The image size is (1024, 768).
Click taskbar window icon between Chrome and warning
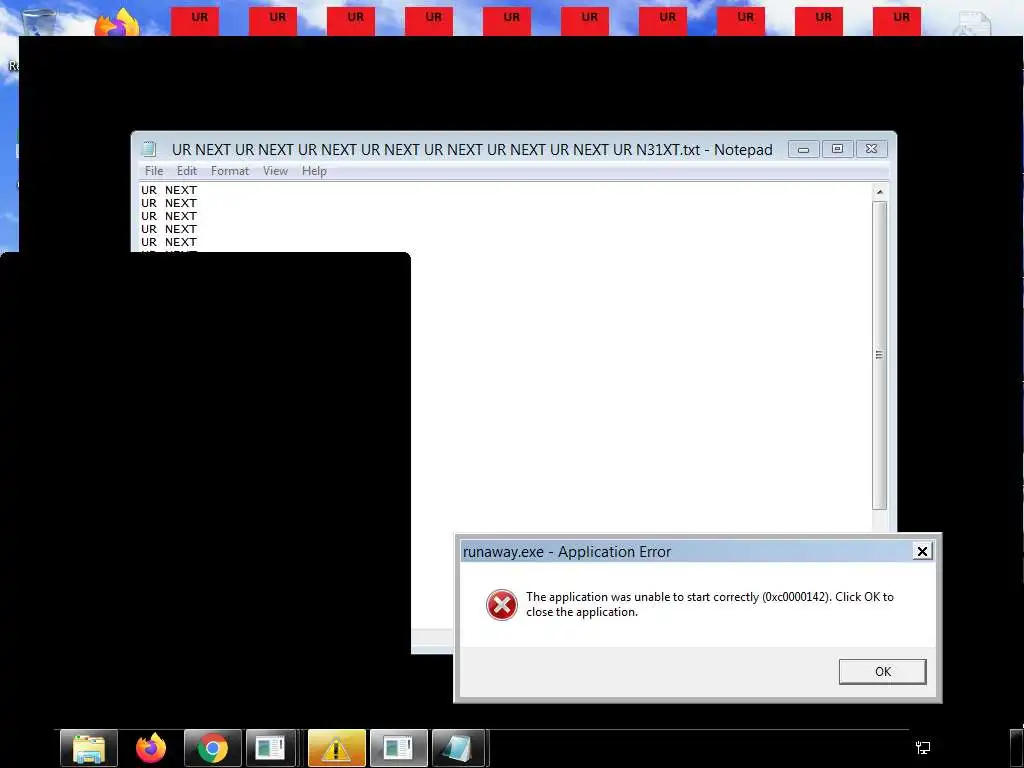tap(270, 748)
